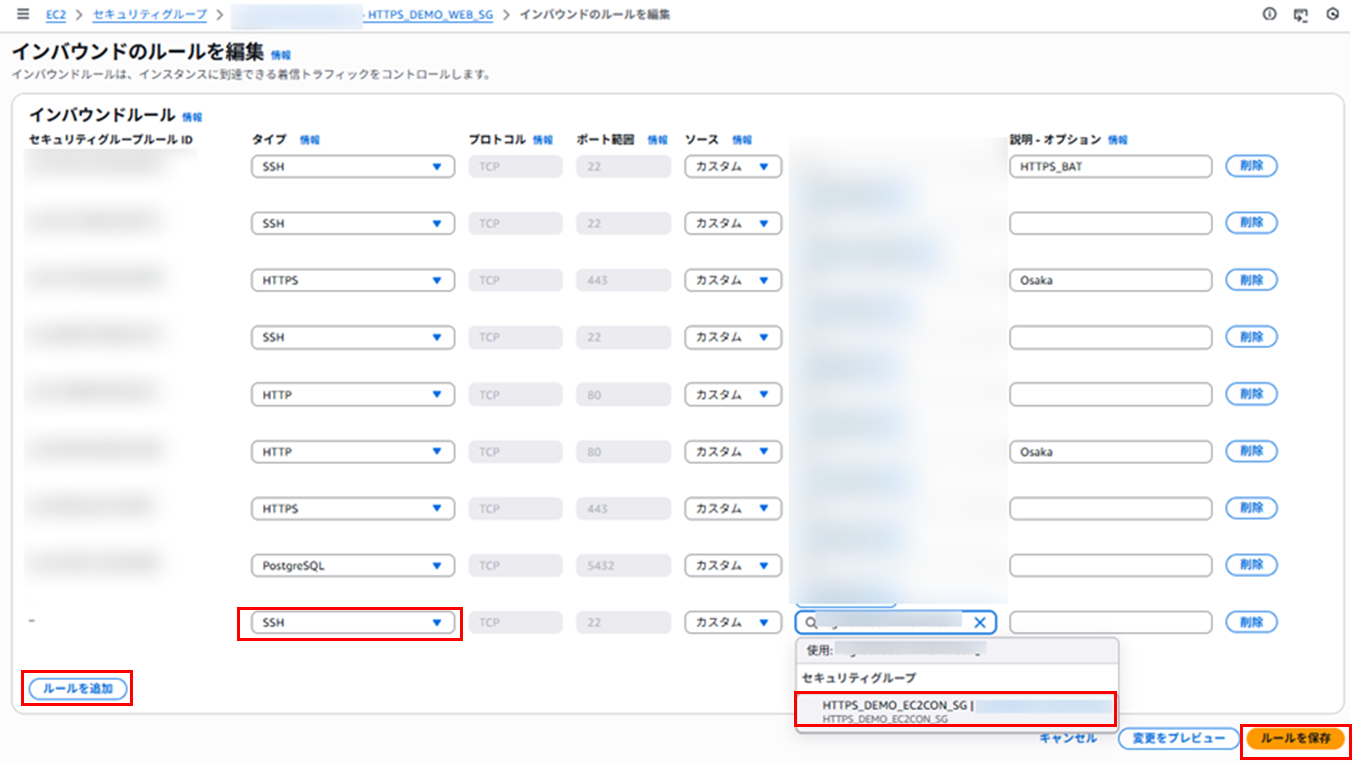Open カスタム source dropdown in PostgreSQL row
1352x764 pixels.
click(733, 566)
